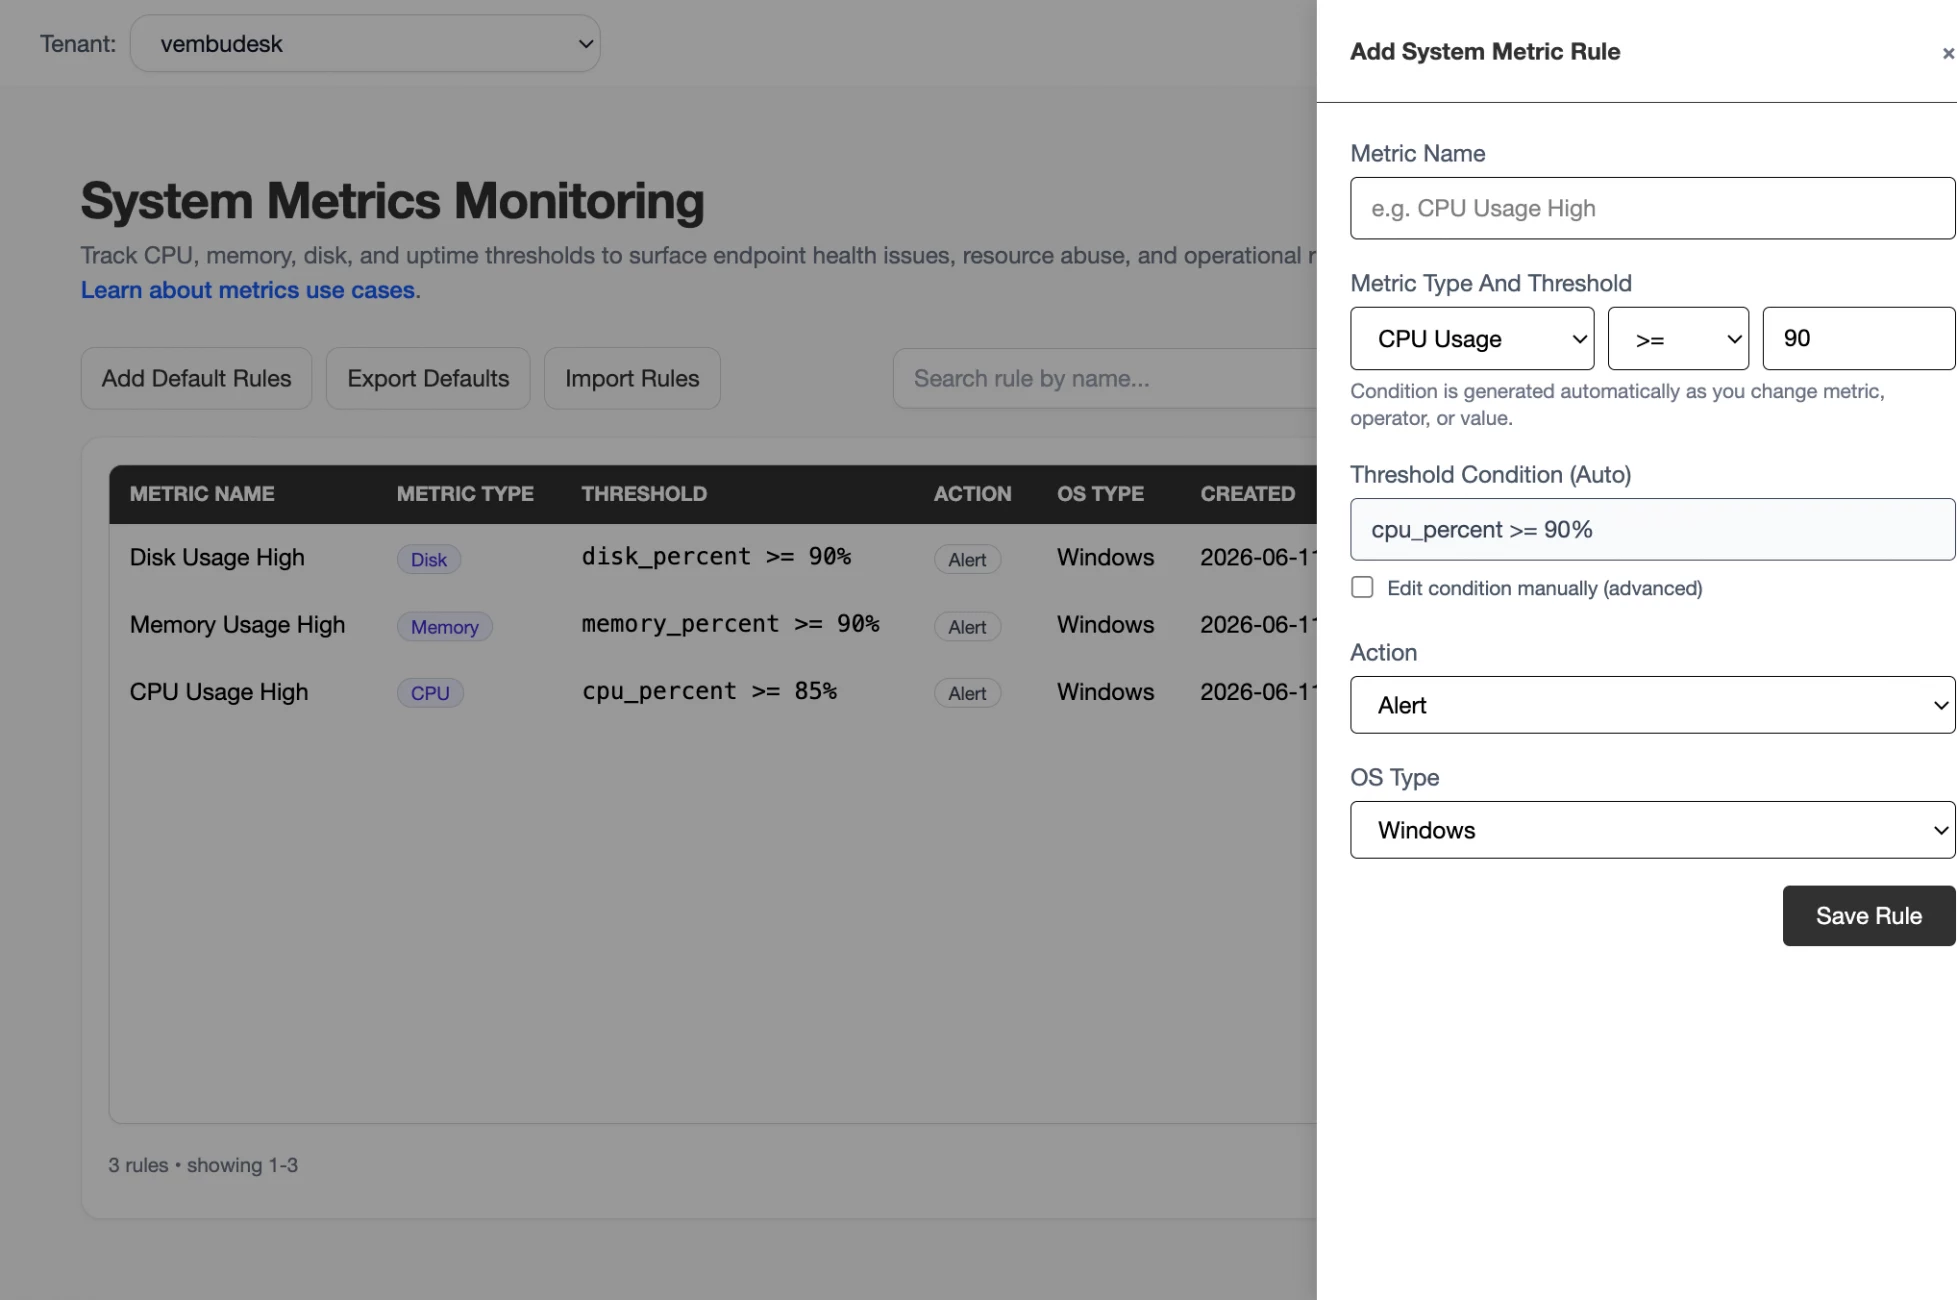Click the Threshold Condition auto field
Screen dimensions: 1957x1300
pyautogui.click(x=1652, y=529)
